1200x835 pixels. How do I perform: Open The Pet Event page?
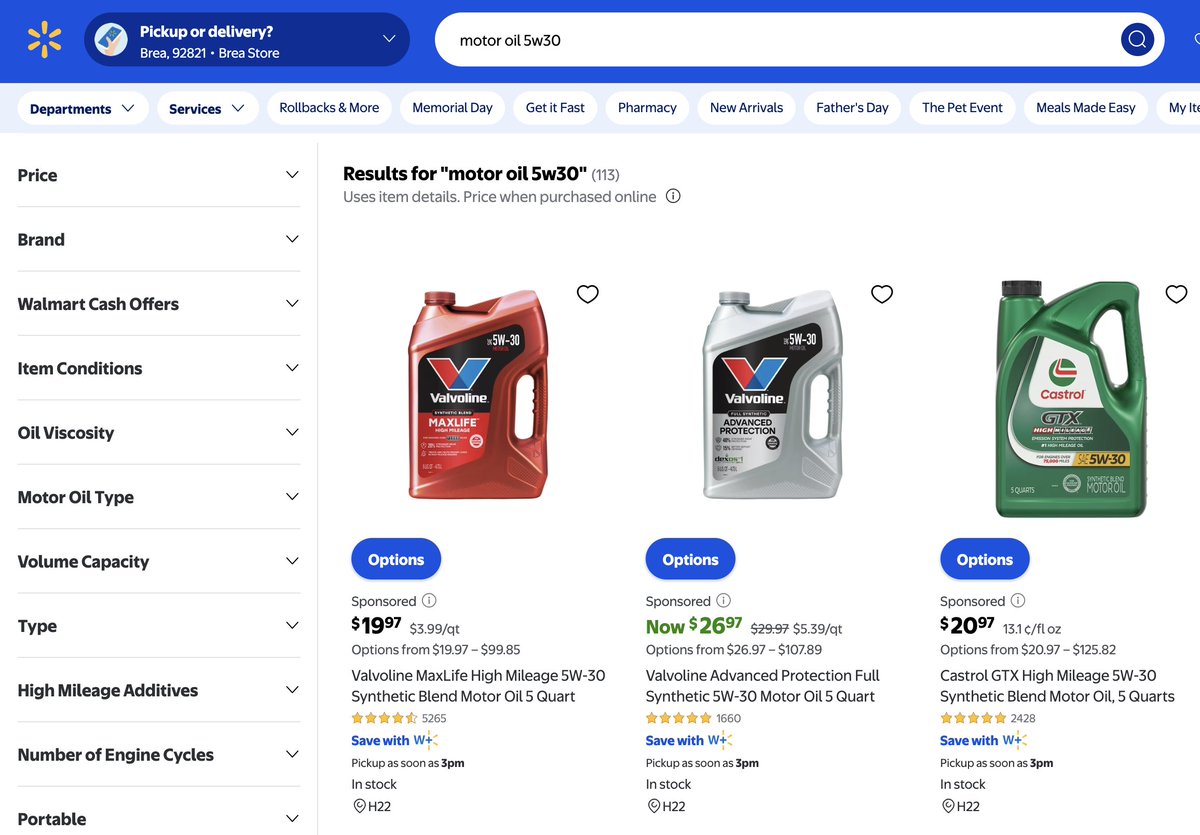963,108
